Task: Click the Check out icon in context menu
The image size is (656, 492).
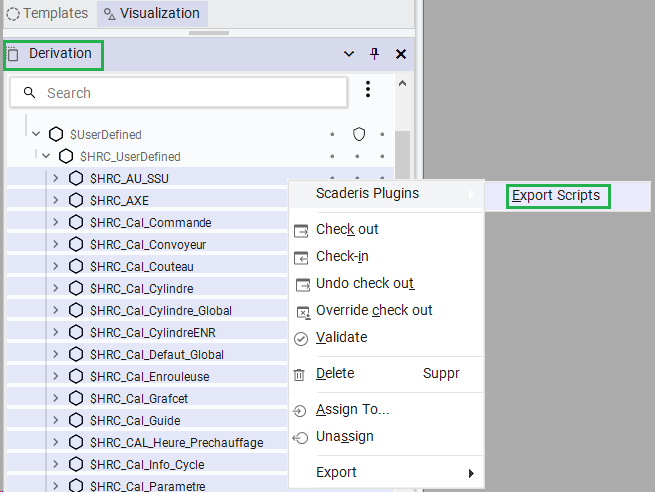Action: point(300,230)
